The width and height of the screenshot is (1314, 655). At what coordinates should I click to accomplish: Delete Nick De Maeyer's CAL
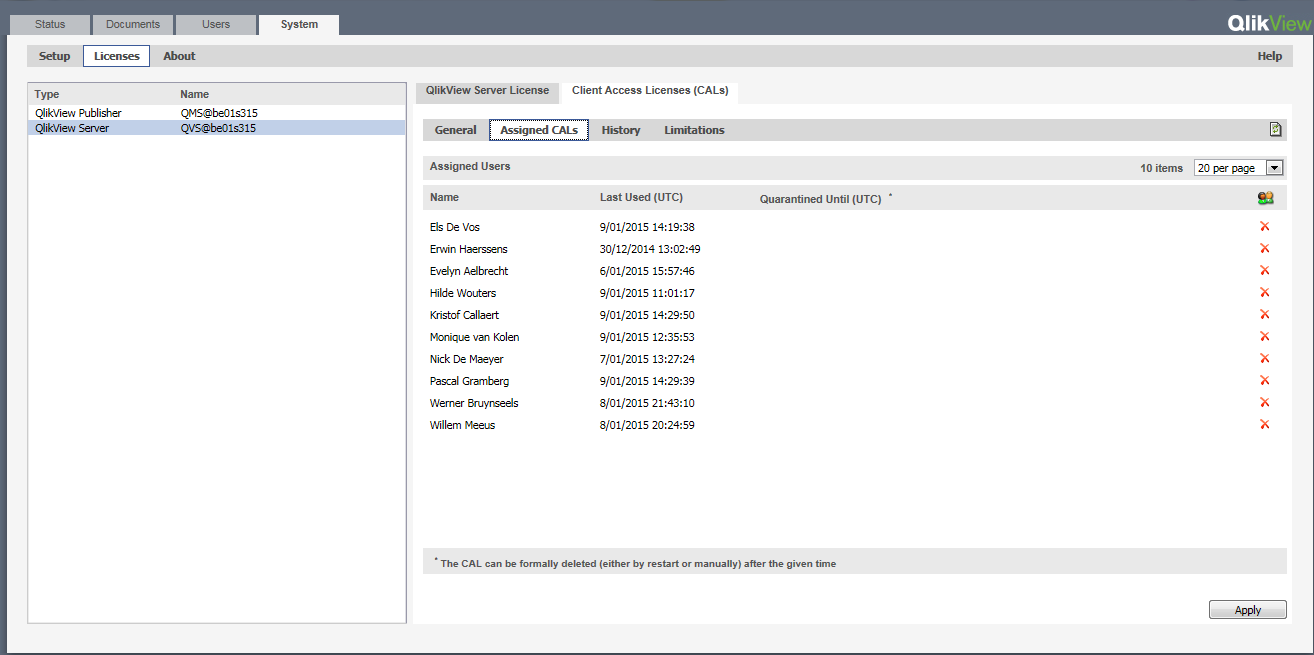click(x=1264, y=359)
